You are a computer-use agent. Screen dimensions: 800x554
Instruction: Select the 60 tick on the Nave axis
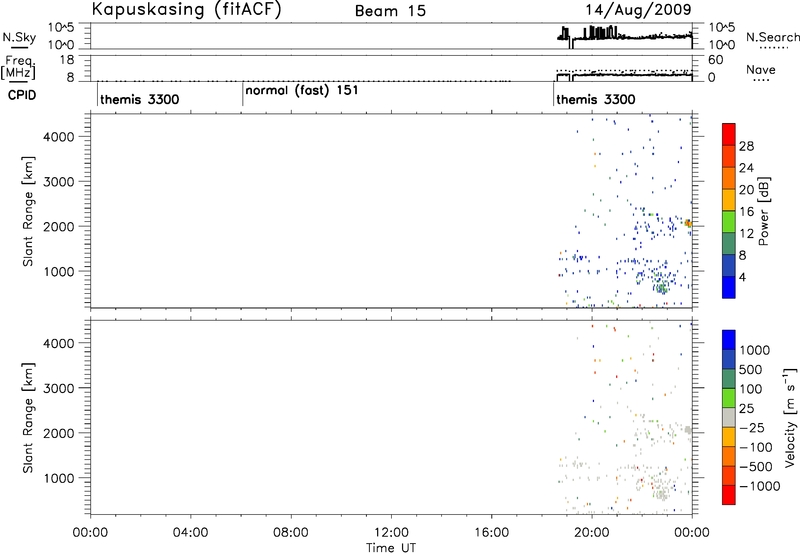pyautogui.click(x=715, y=60)
